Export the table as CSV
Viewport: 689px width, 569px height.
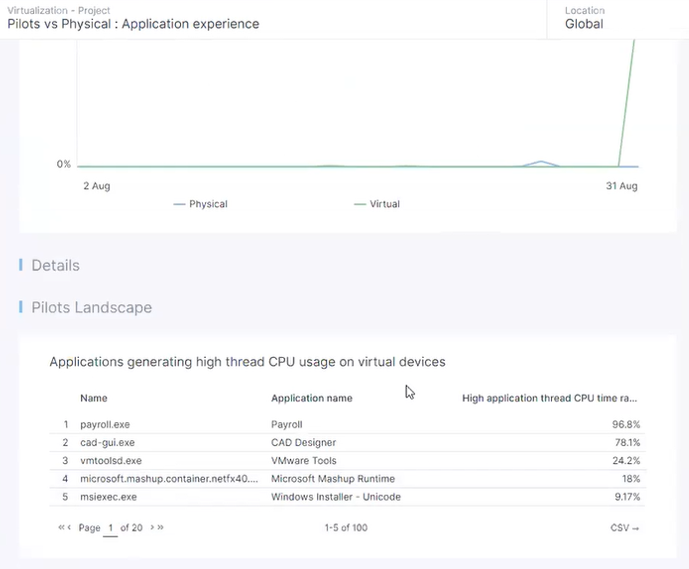(624, 527)
